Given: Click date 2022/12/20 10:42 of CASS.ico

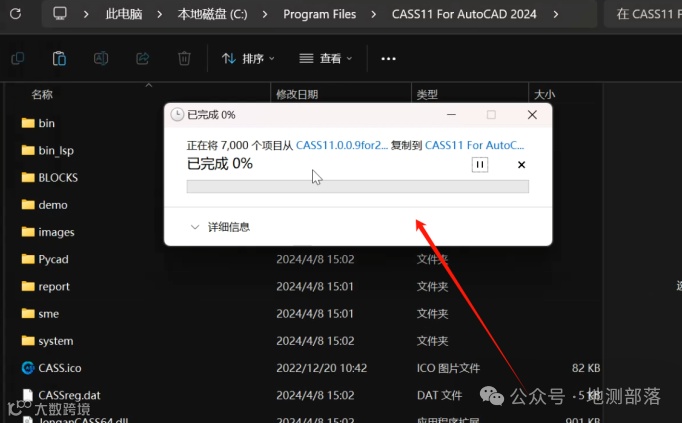Looking at the screenshot, I should coord(321,368).
